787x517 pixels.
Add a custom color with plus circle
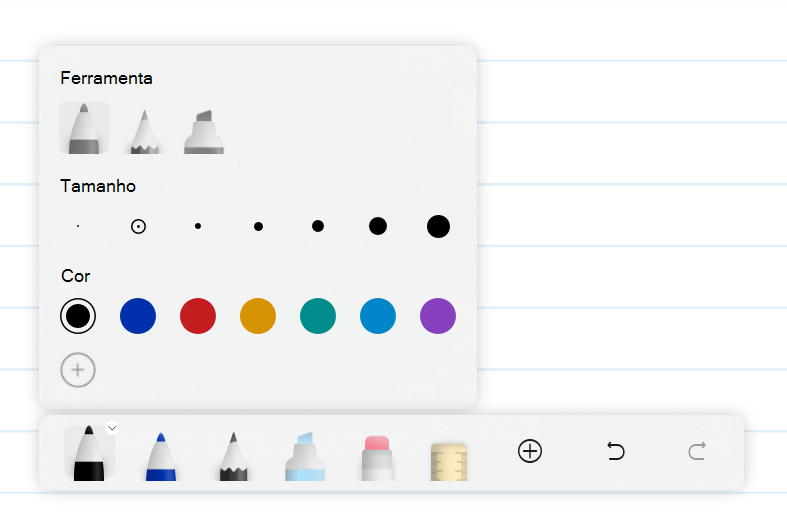(x=78, y=370)
